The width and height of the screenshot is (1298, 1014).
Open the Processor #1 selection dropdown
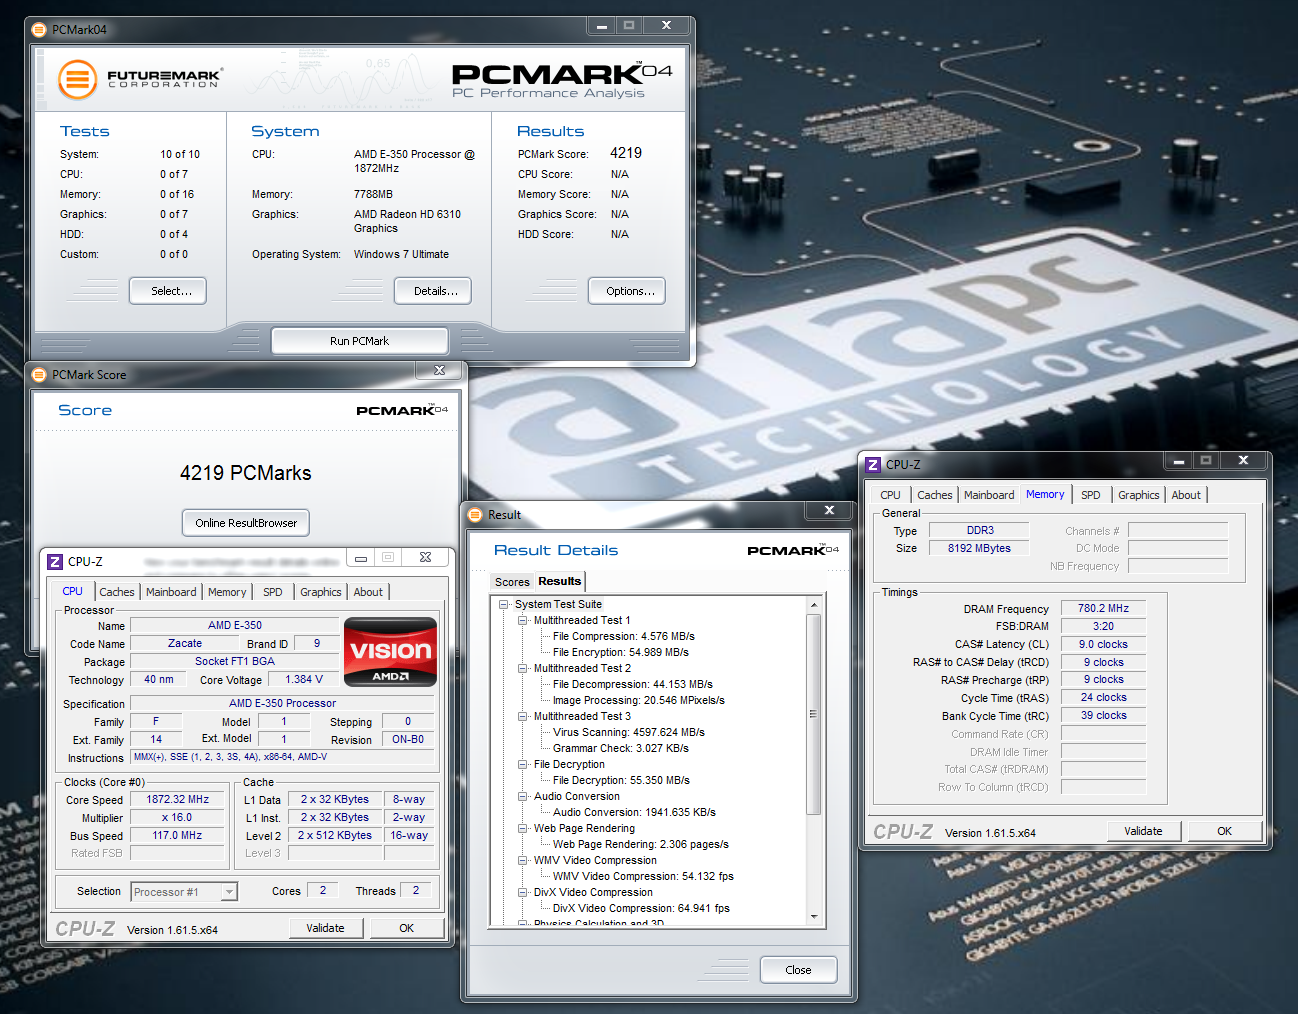coord(229,892)
